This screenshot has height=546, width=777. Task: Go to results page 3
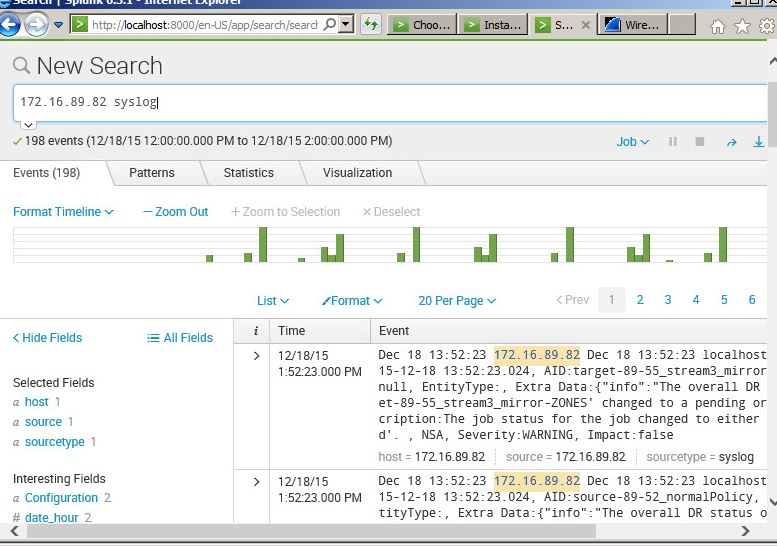tap(668, 300)
